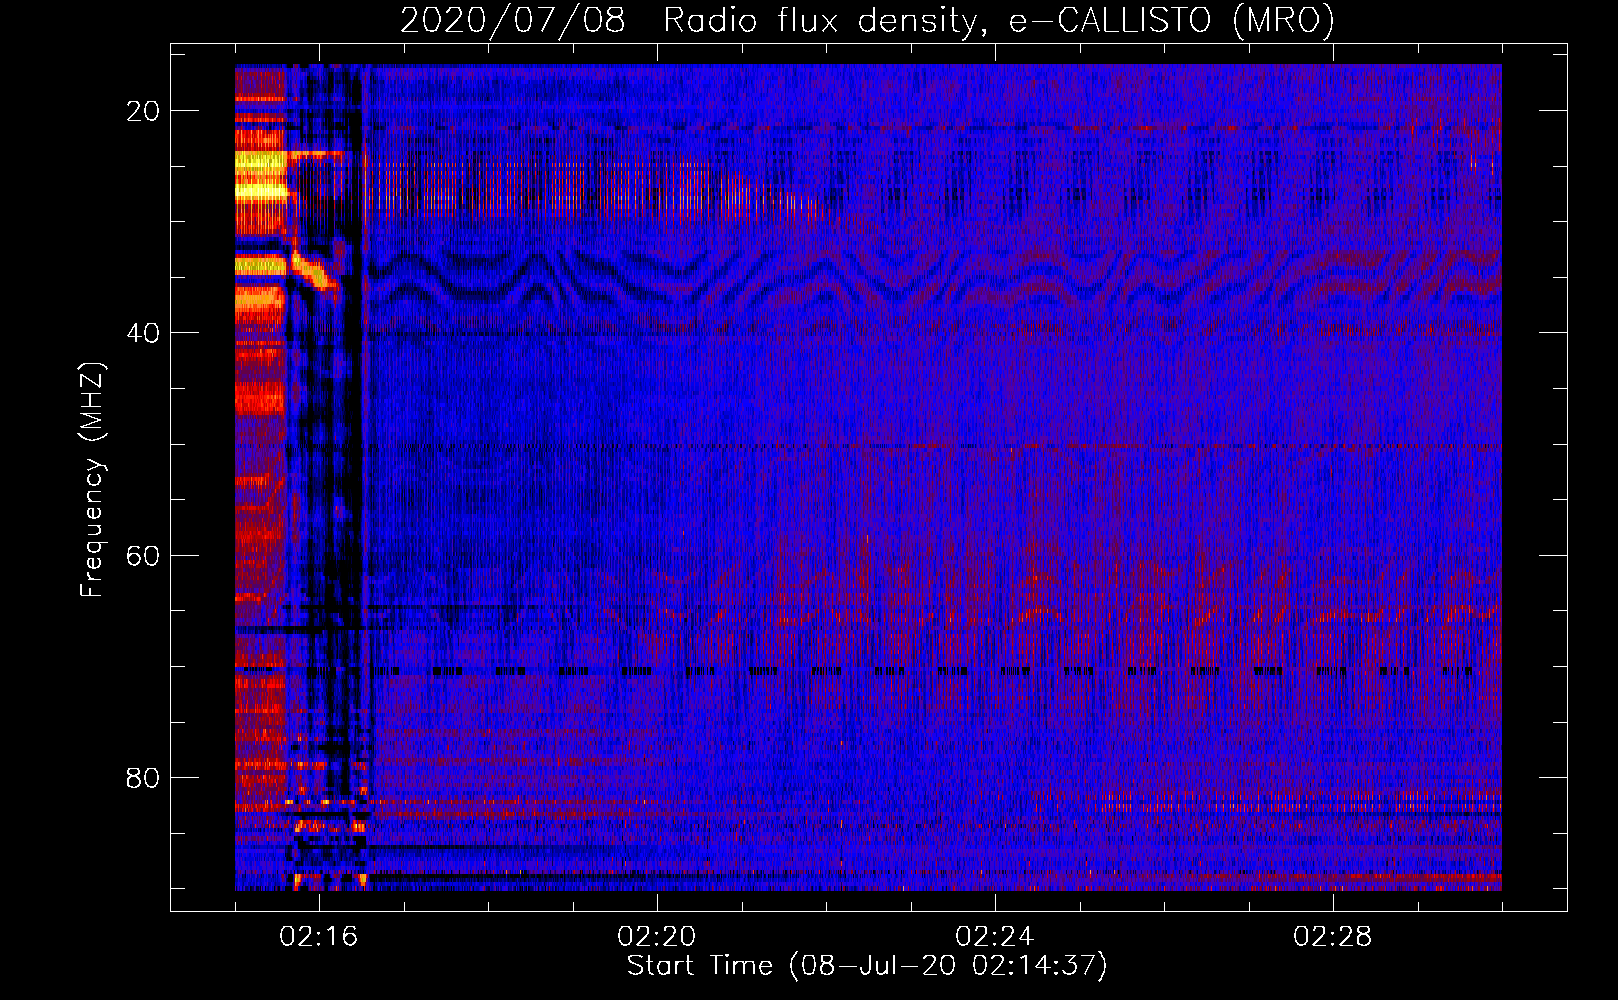Click the x-axis label "Start Time (08-Jul-20 02:14:37)"
Image resolution: width=1618 pixels, height=1000 pixels.
click(x=867, y=966)
